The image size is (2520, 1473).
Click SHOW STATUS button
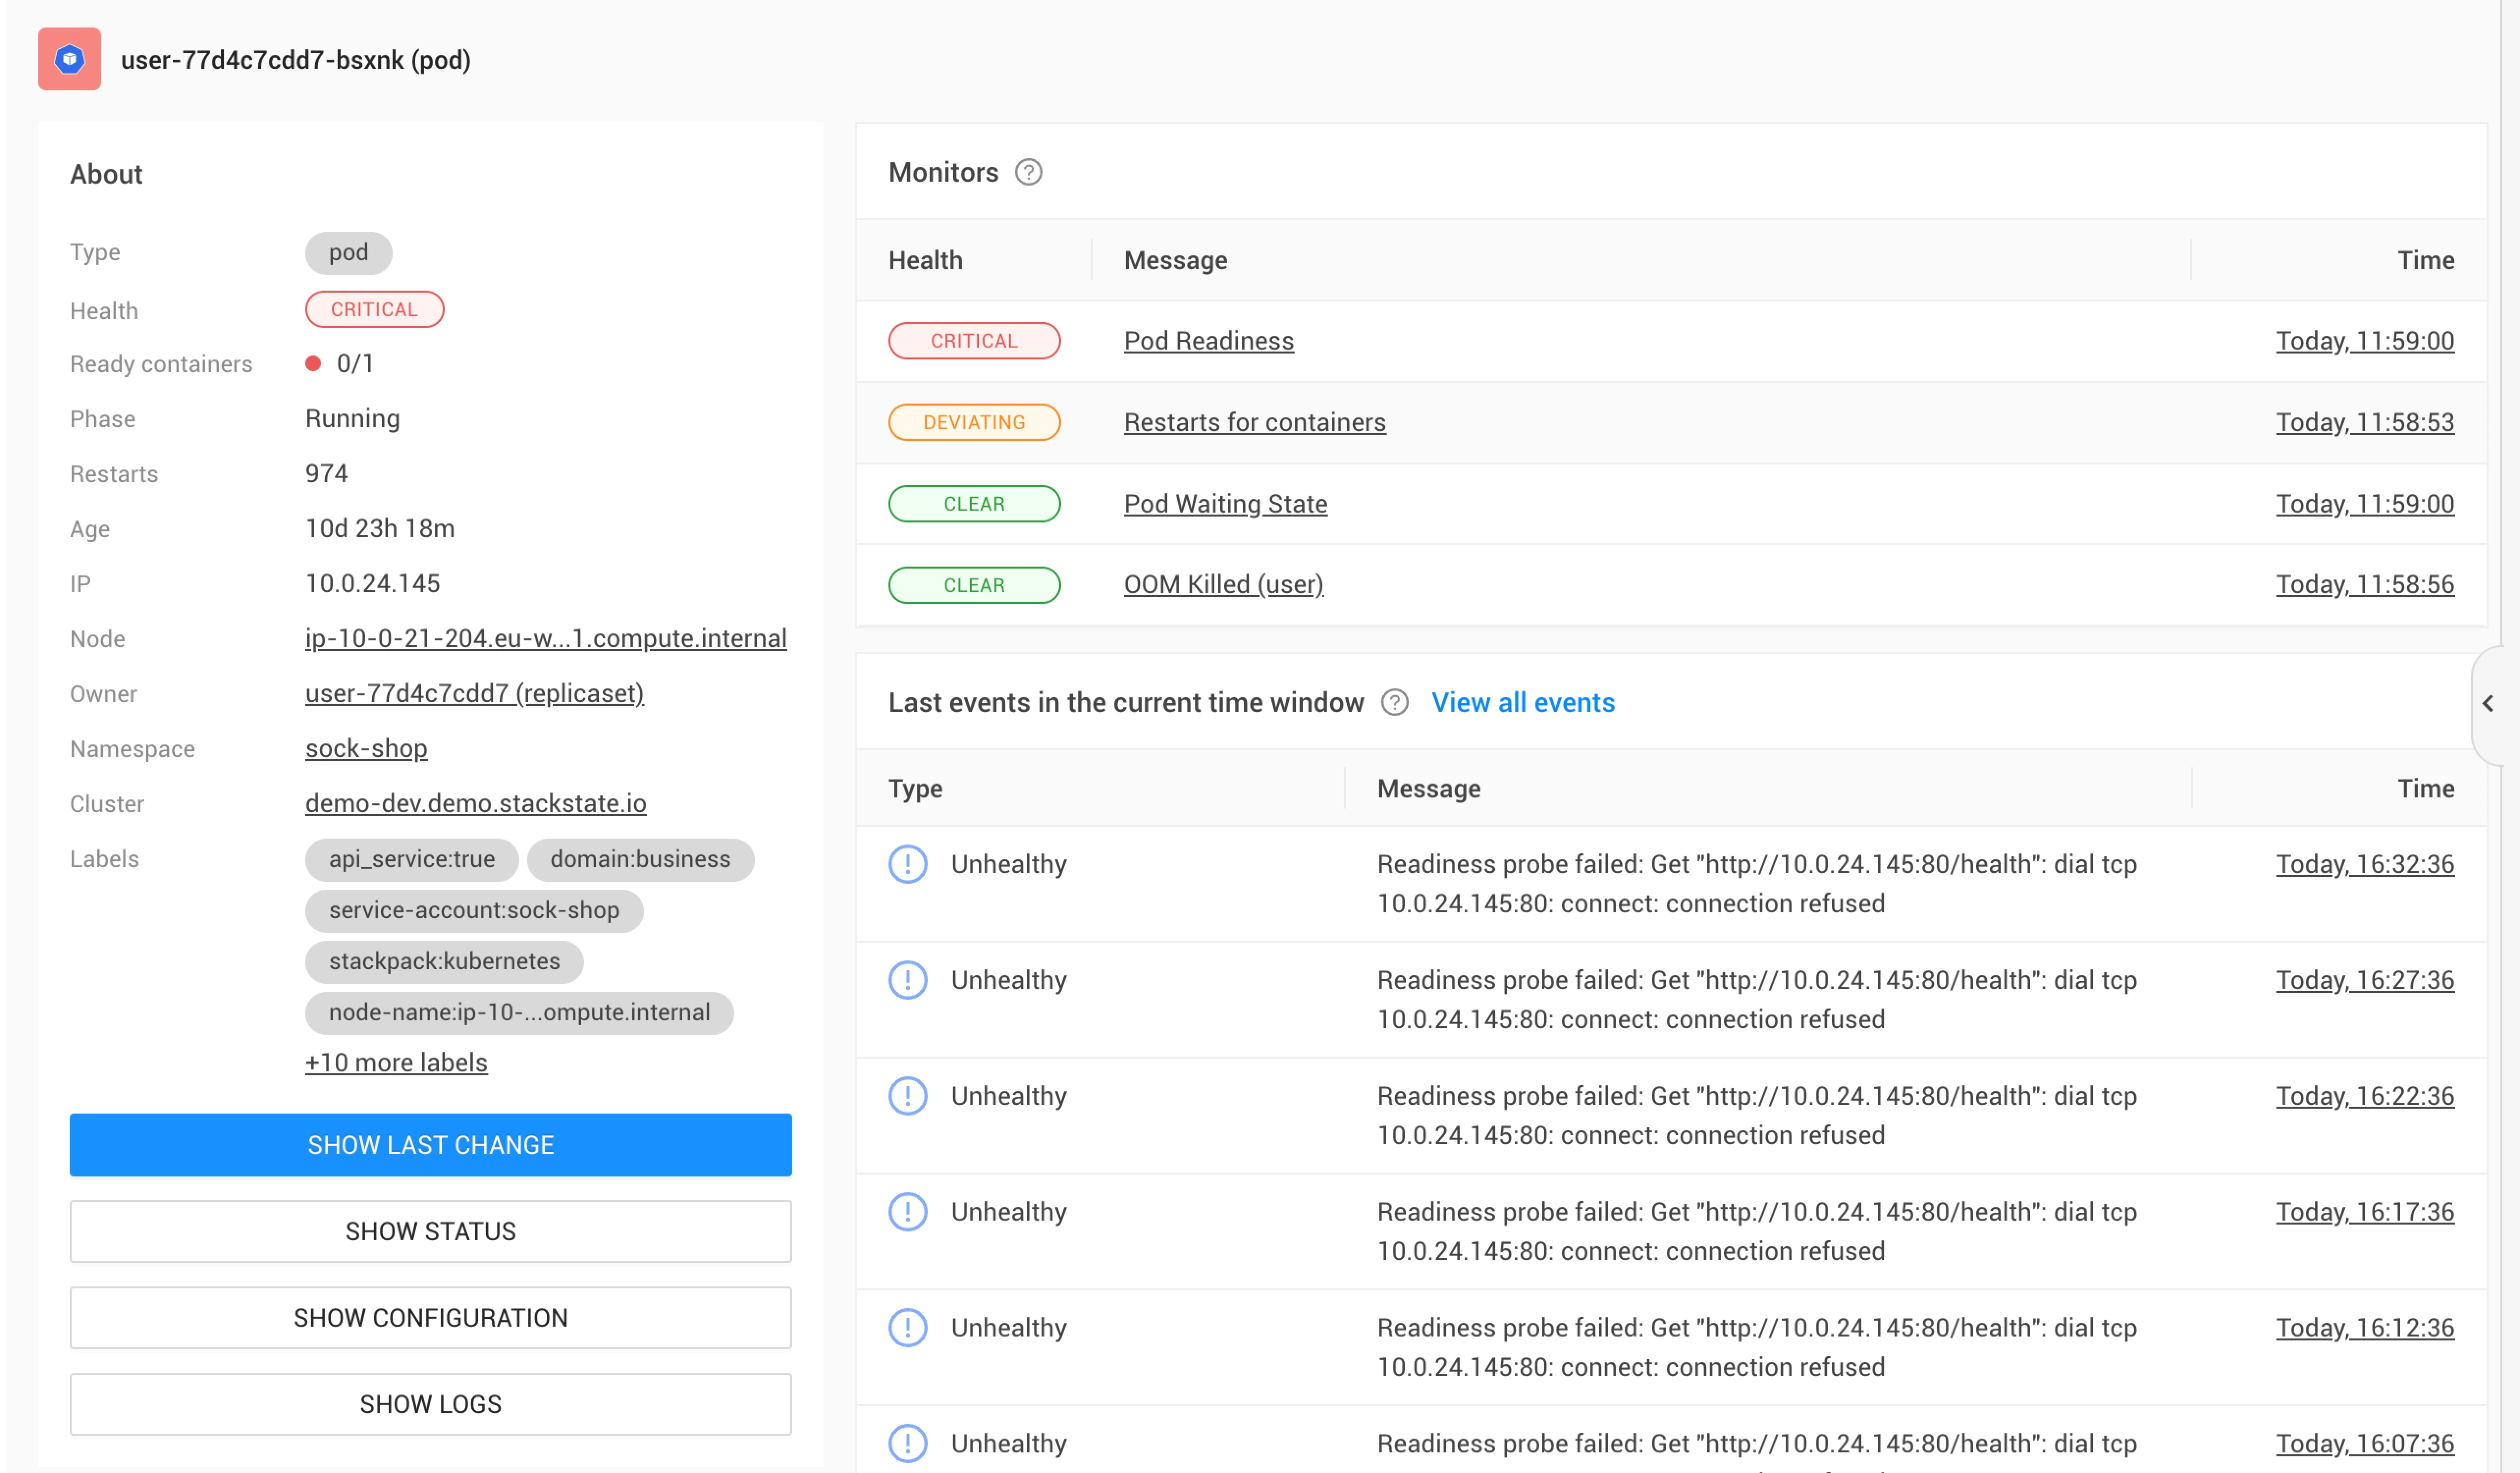[x=430, y=1232]
